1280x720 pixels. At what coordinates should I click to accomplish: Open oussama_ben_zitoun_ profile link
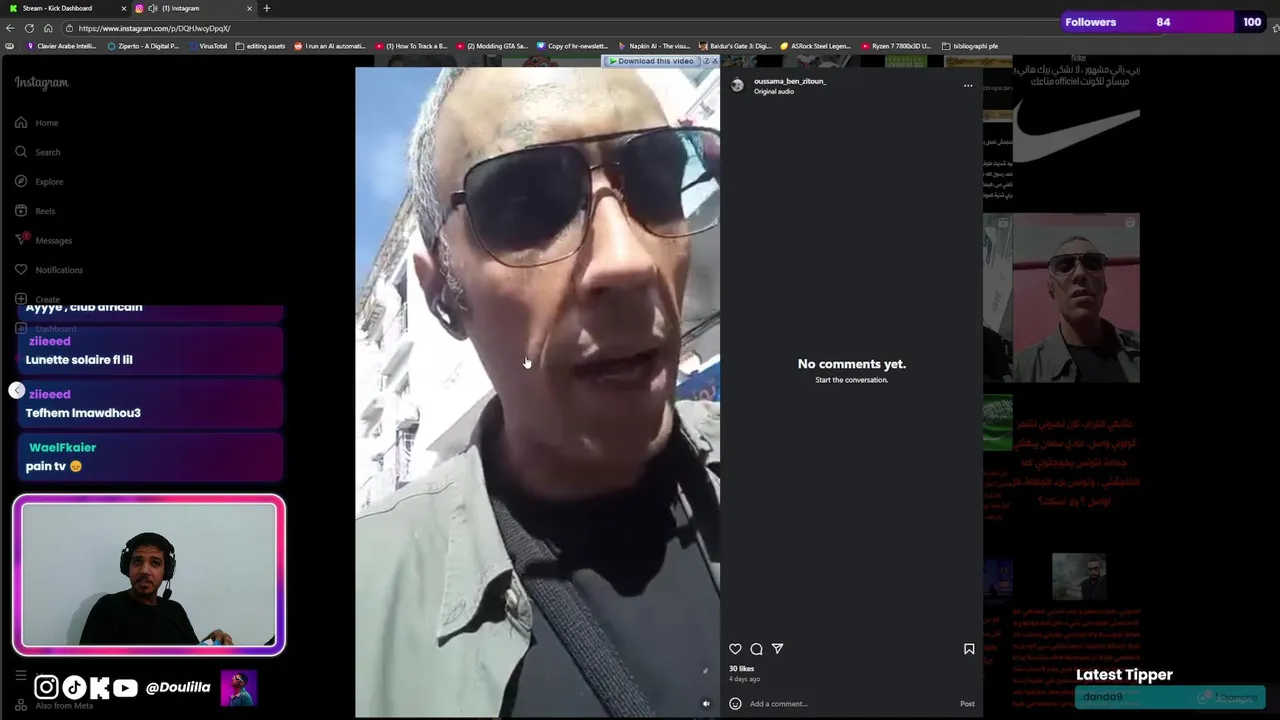coord(790,81)
